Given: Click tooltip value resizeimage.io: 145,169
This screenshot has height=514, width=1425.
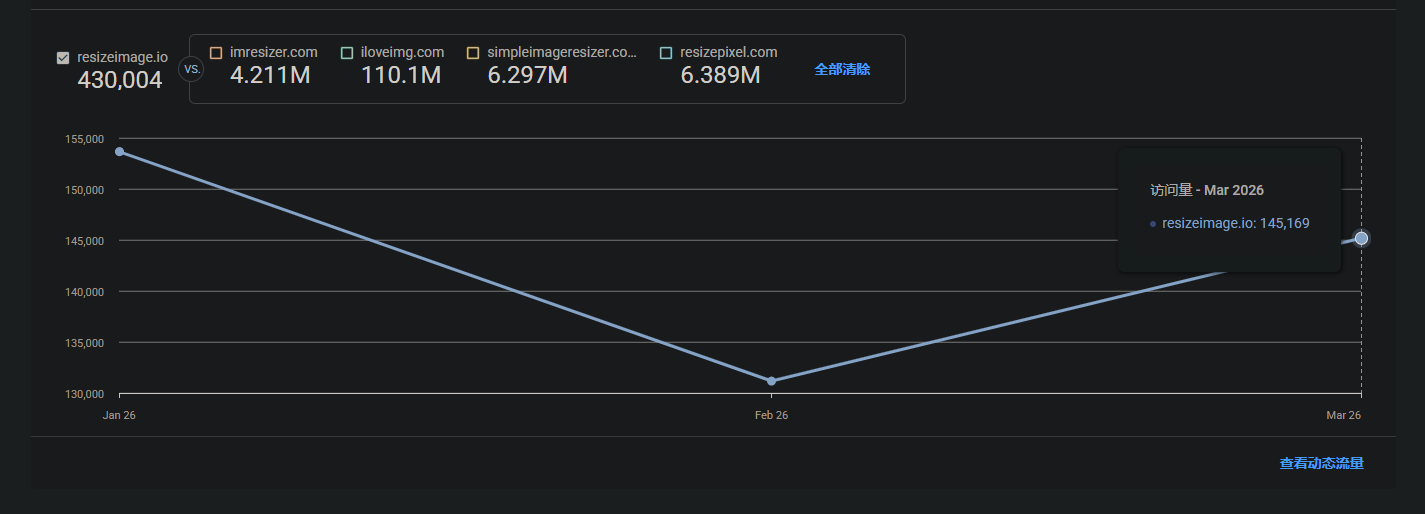Looking at the screenshot, I should click(x=1236, y=223).
